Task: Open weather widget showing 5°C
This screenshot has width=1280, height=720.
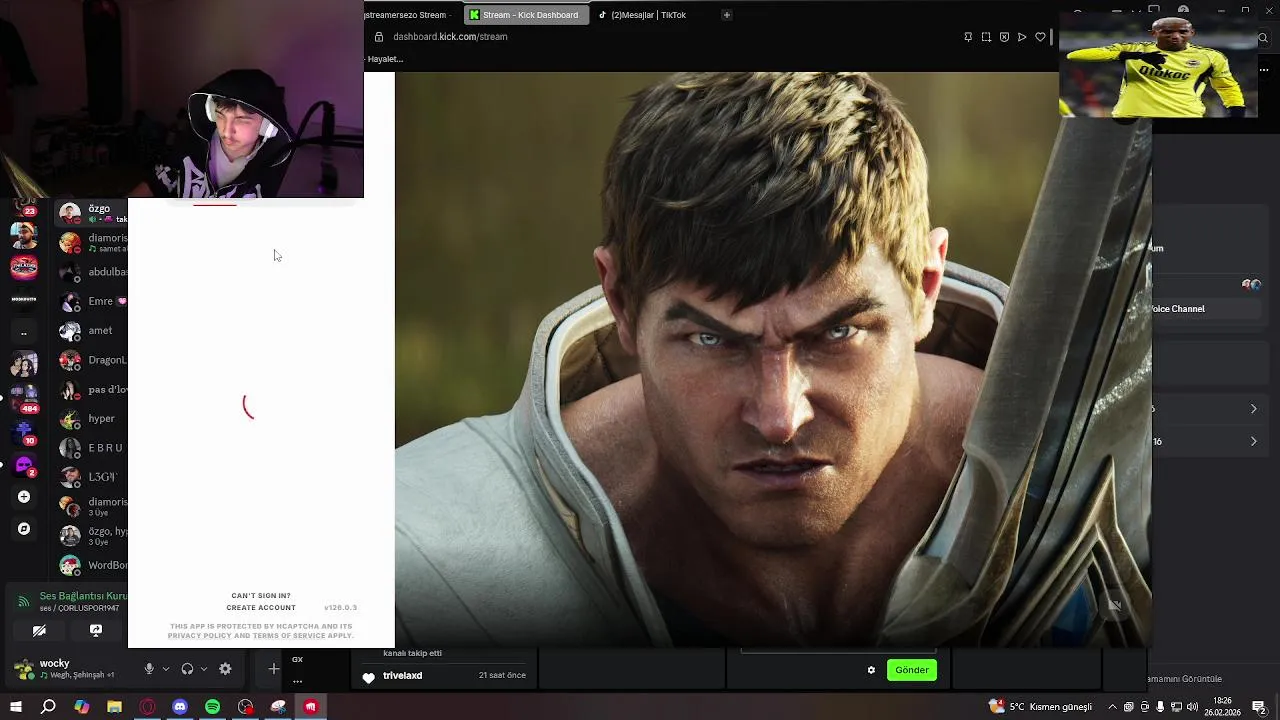Action: [x=1040, y=707]
